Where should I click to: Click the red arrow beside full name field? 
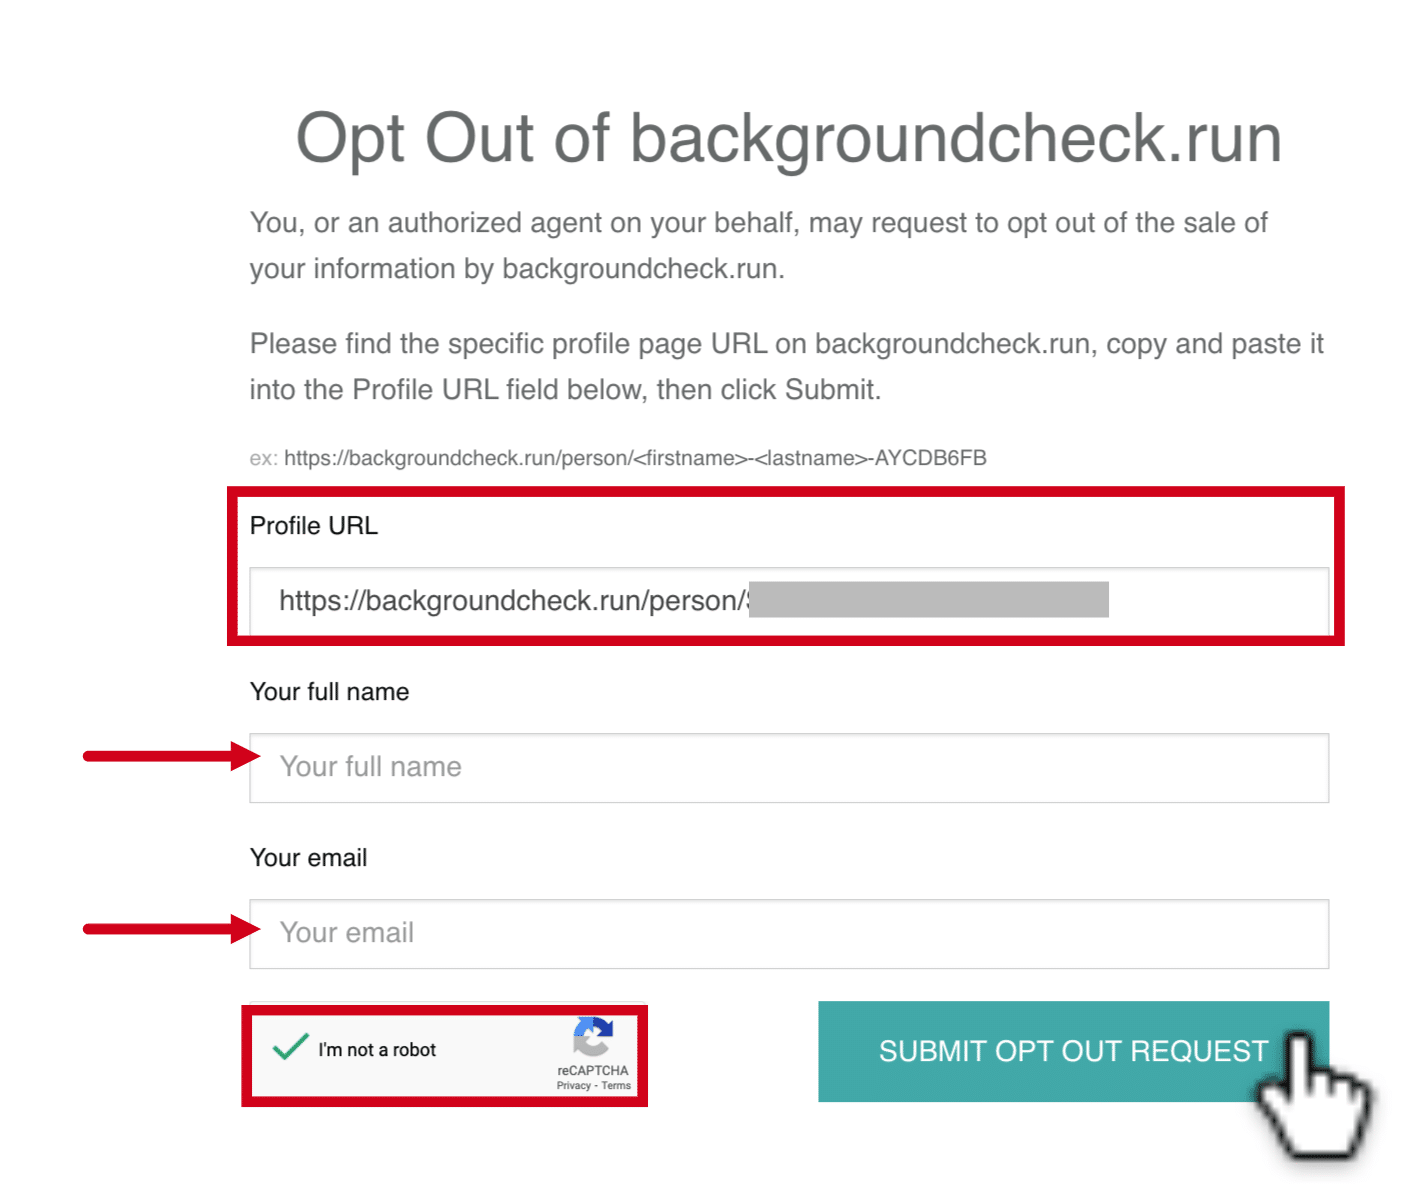(x=171, y=756)
